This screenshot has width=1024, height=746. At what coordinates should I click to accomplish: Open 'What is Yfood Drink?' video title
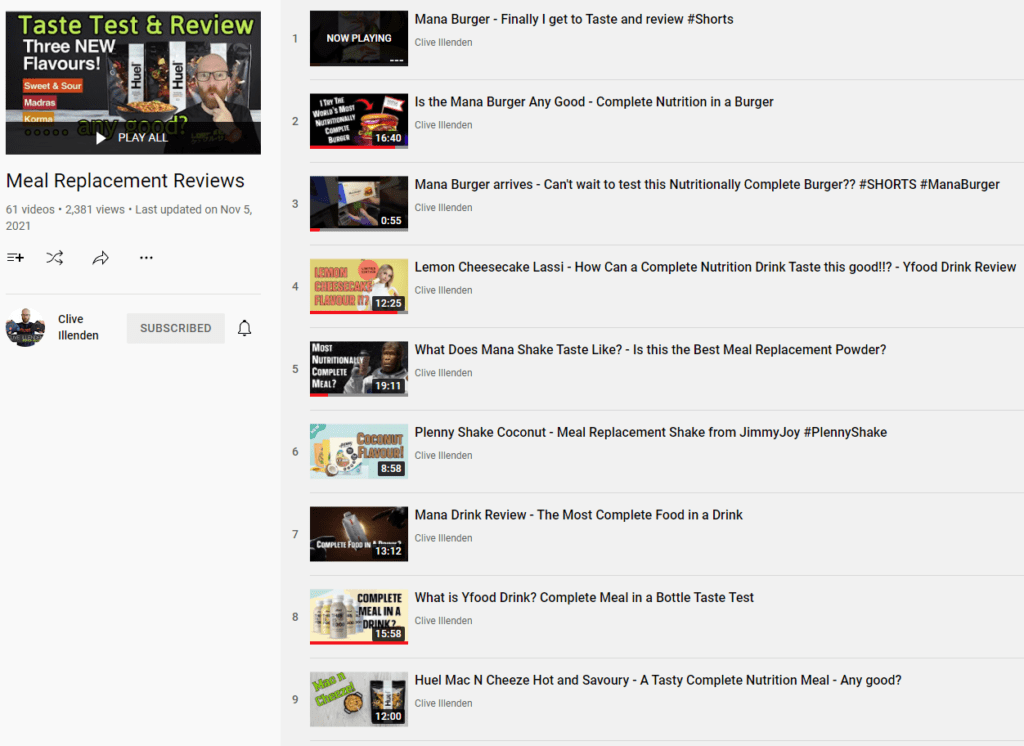(584, 598)
